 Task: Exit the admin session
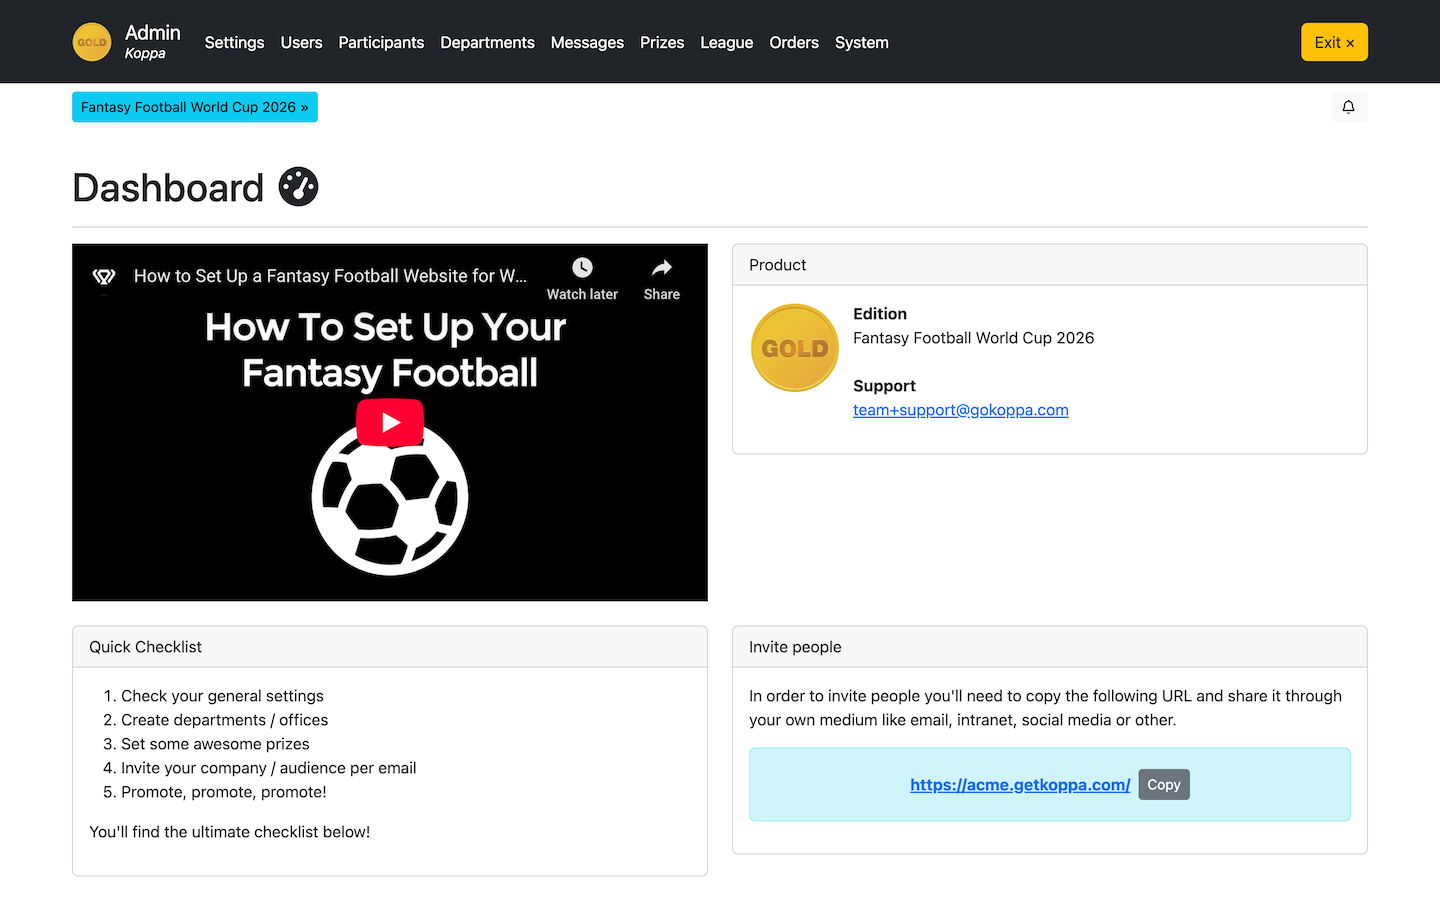point(1334,42)
